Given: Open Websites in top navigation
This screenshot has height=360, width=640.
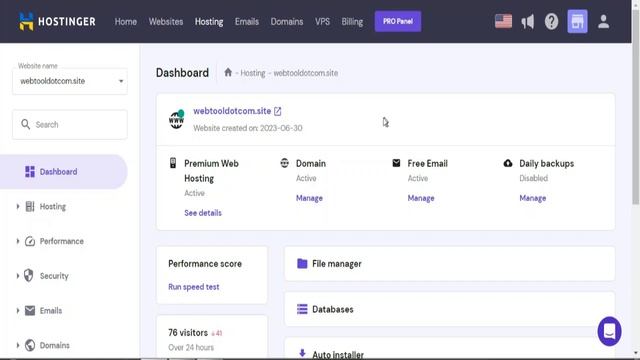Looking at the screenshot, I should pos(166,22).
